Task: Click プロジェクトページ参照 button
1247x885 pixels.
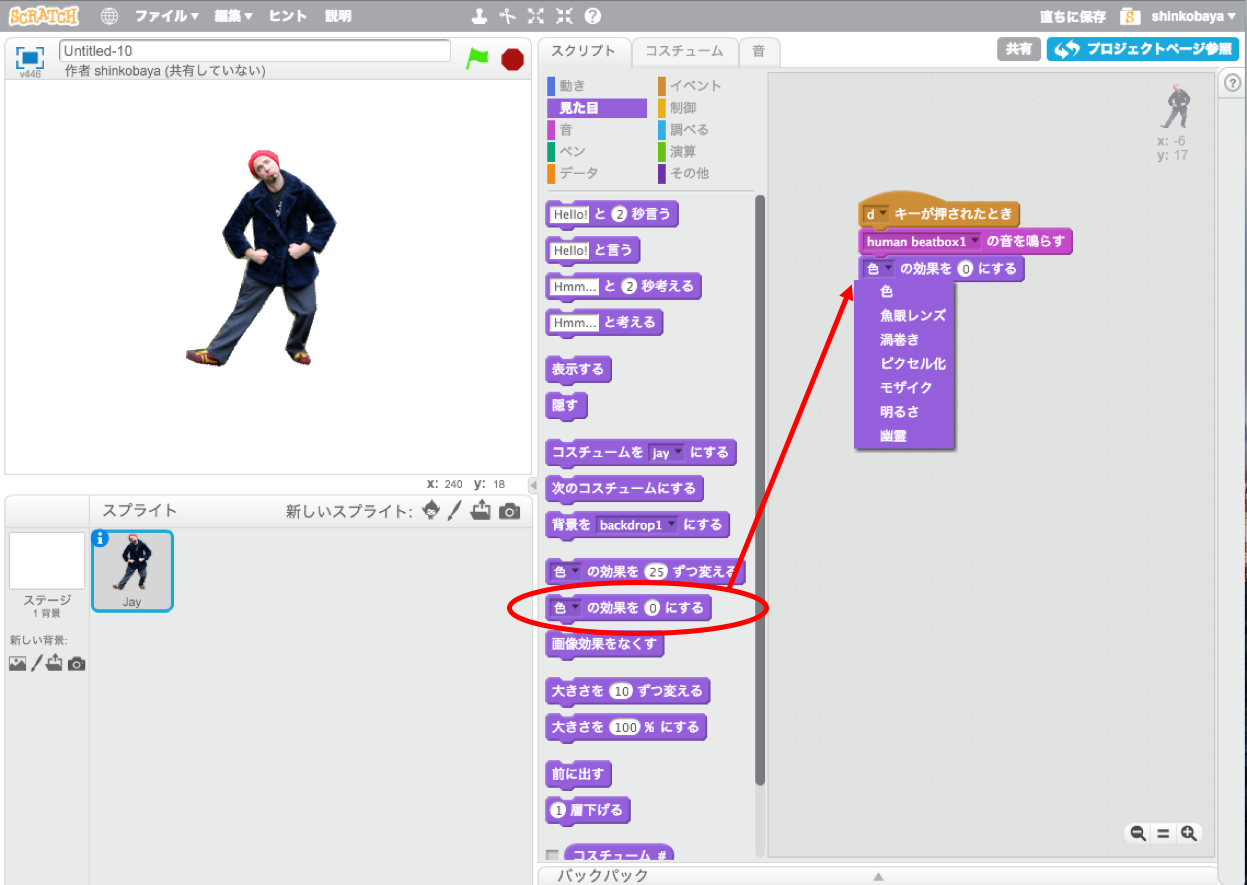Action: (x=1143, y=49)
